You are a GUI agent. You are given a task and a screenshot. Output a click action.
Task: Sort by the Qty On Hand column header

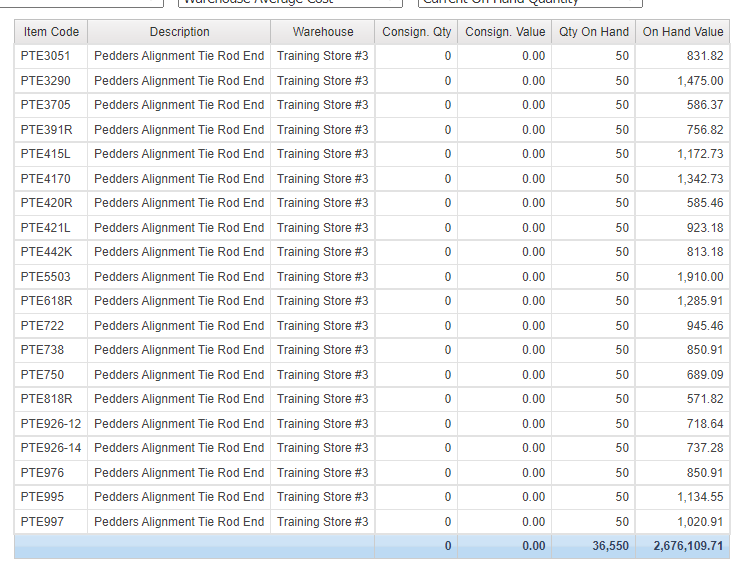pos(593,32)
